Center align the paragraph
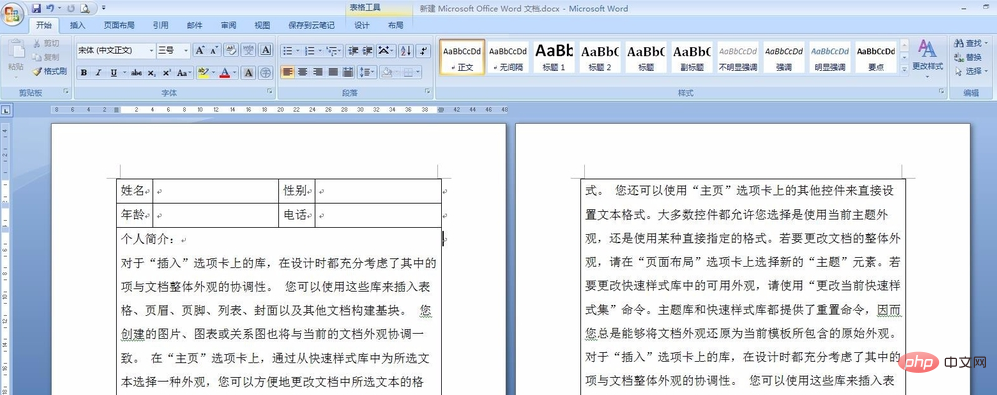The width and height of the screenshot is (997, 395). [302, 73]
